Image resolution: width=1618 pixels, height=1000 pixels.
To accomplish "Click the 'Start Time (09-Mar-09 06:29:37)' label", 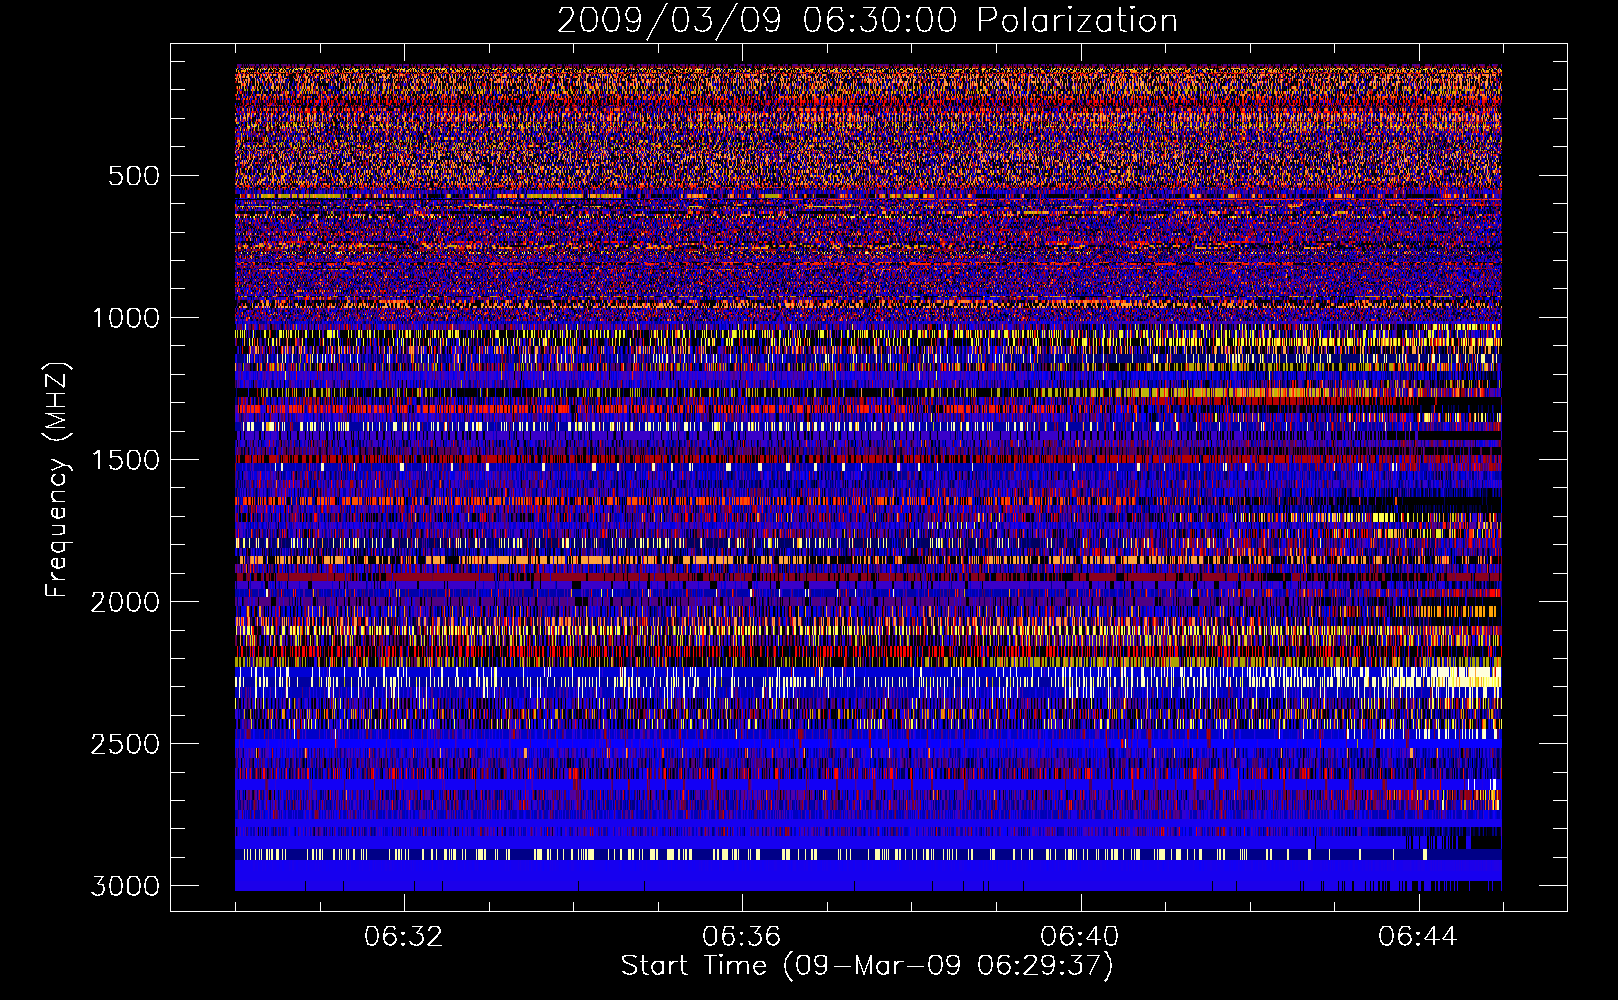I will coord(867,966).
